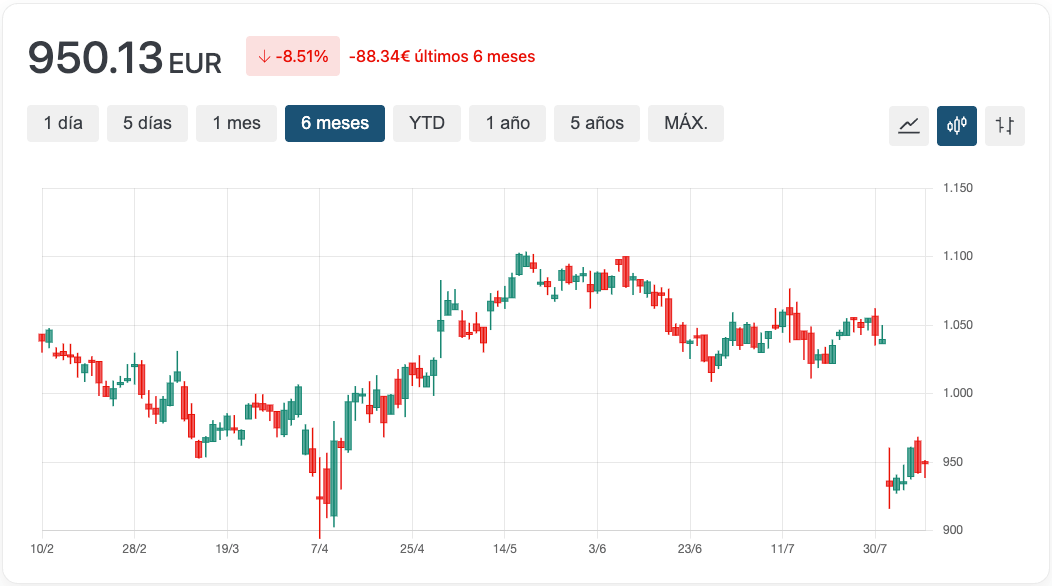Screen dimensions: 1052x586
Task: Click the 14/5 date label
Action: tap(505, 549)
